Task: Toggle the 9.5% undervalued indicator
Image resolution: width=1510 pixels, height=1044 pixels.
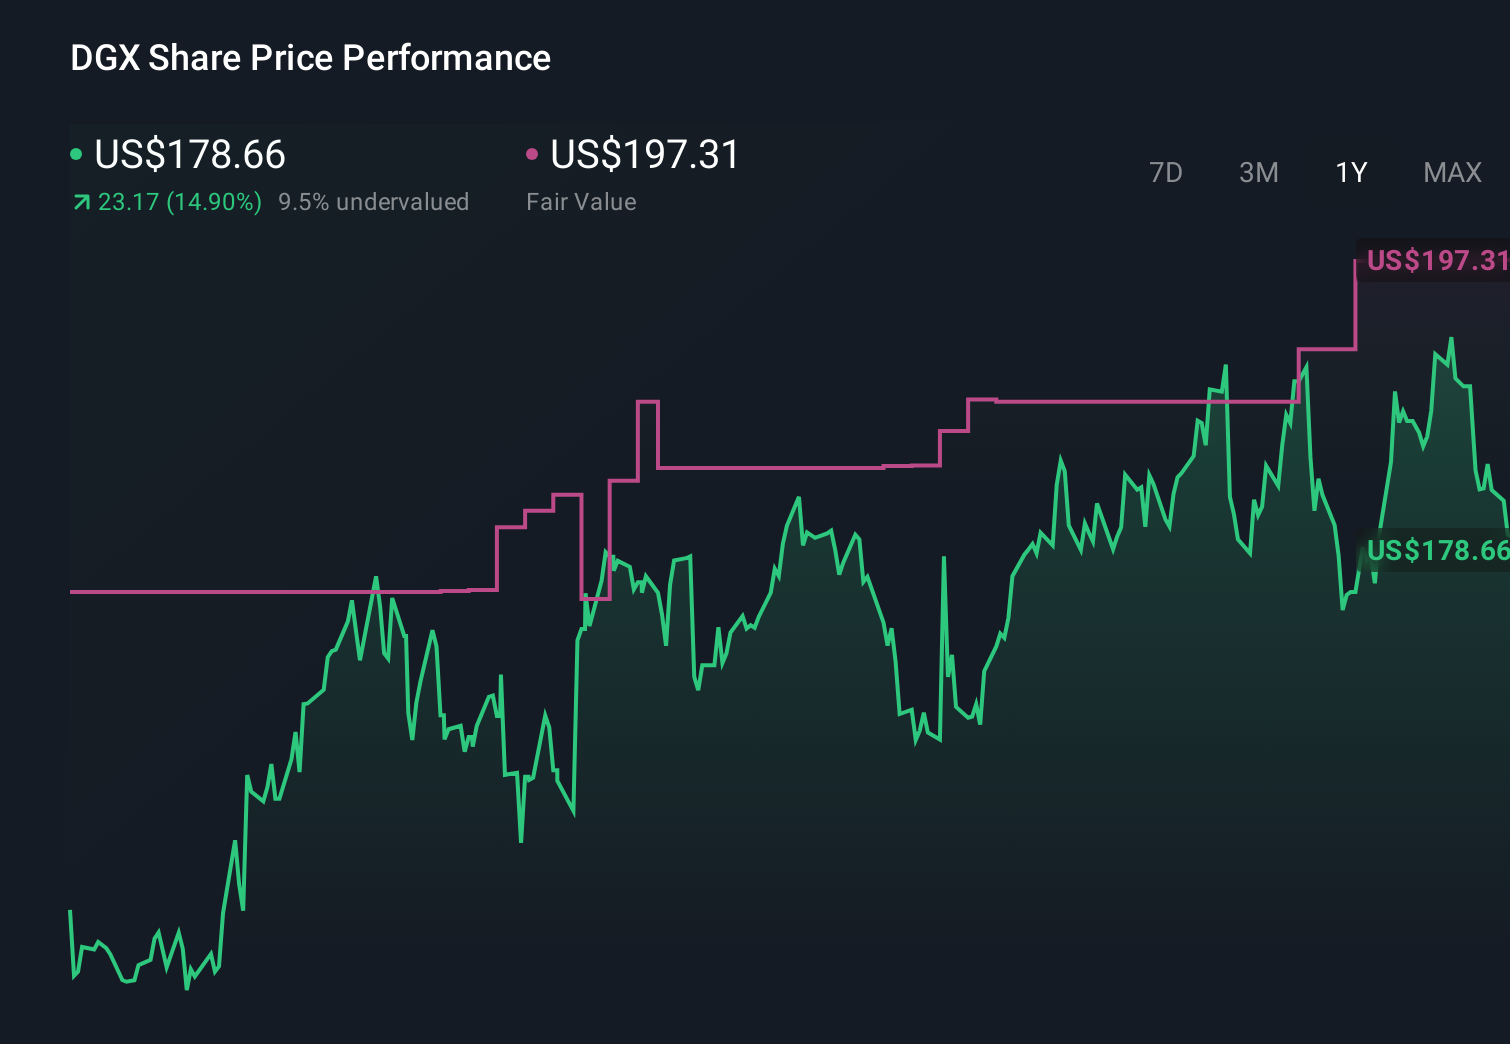Action: 374,202
